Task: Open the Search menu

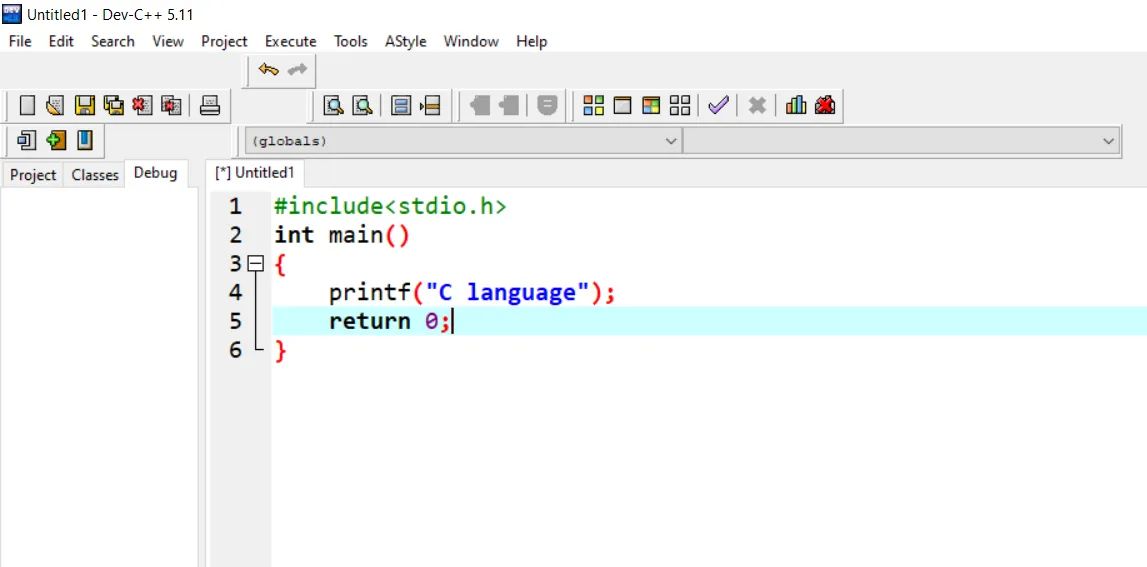Action: (113, 42)
